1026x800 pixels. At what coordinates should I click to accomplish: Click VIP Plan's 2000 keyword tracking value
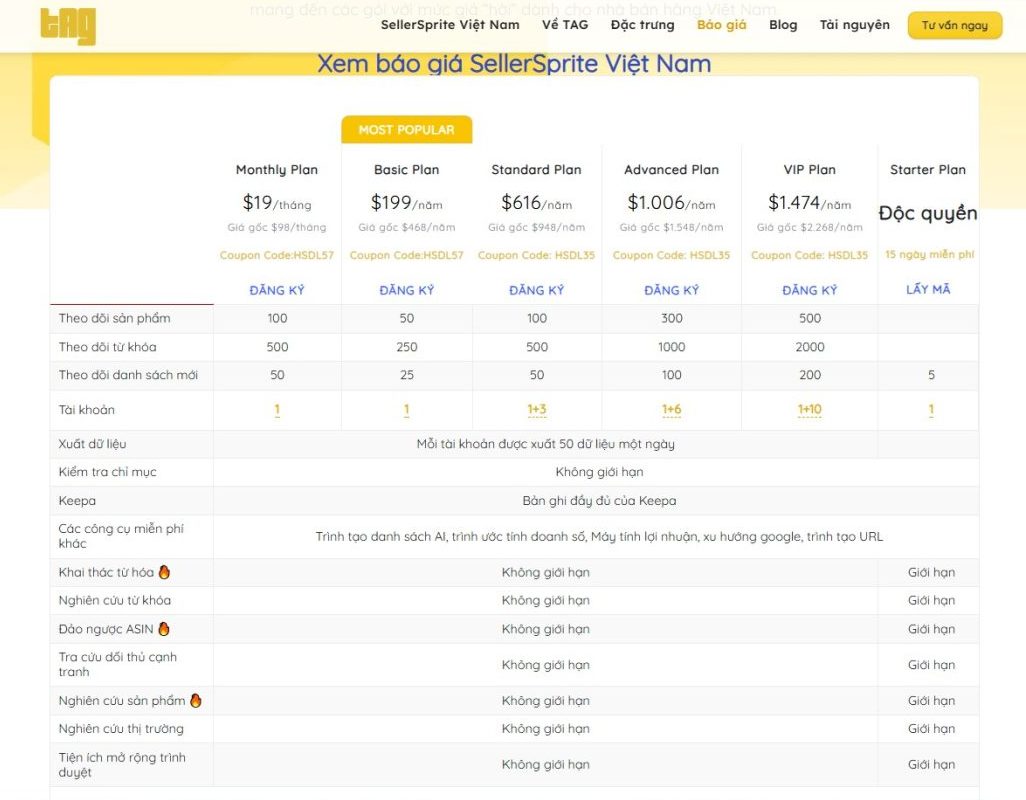809,347
